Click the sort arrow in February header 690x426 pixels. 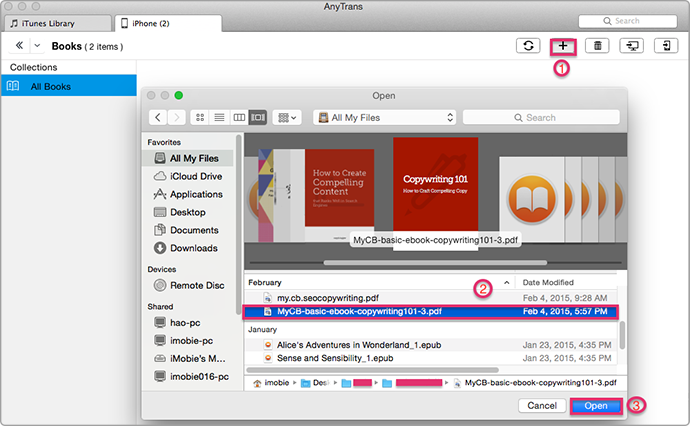[506, 283]
